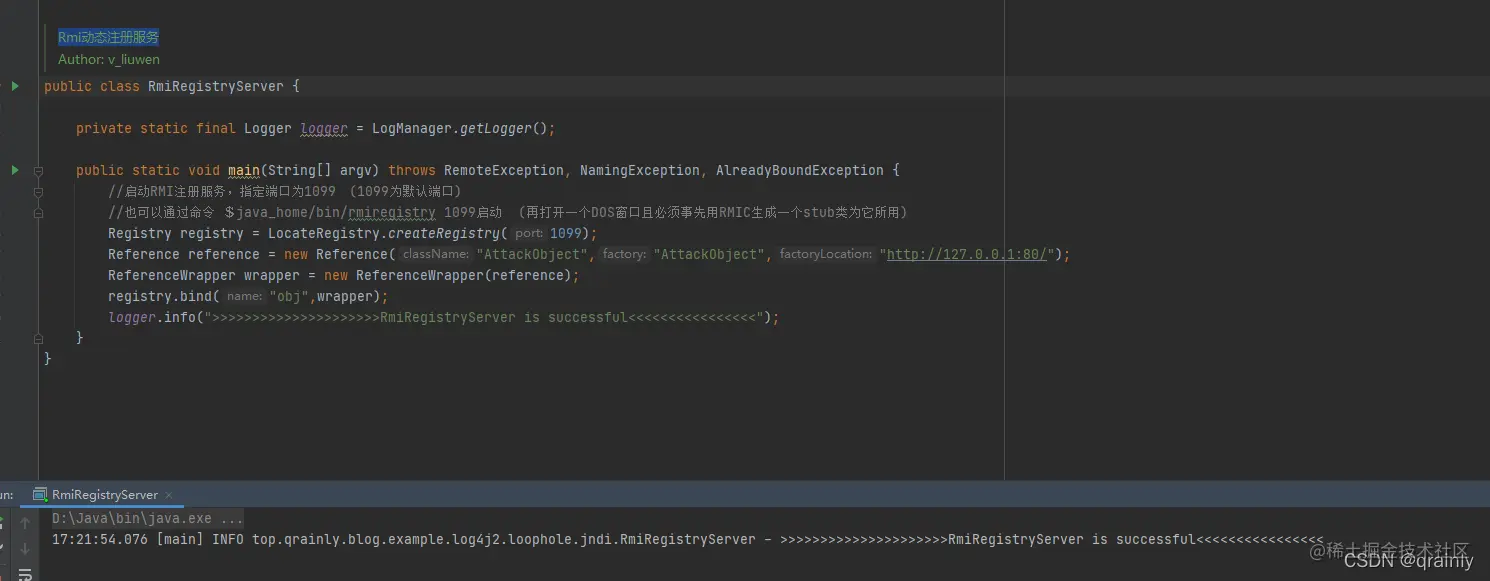The image size is (1490, 581).
Task: Click the underlined rmiregistry word in comment
Action: (x=392, y=212)
